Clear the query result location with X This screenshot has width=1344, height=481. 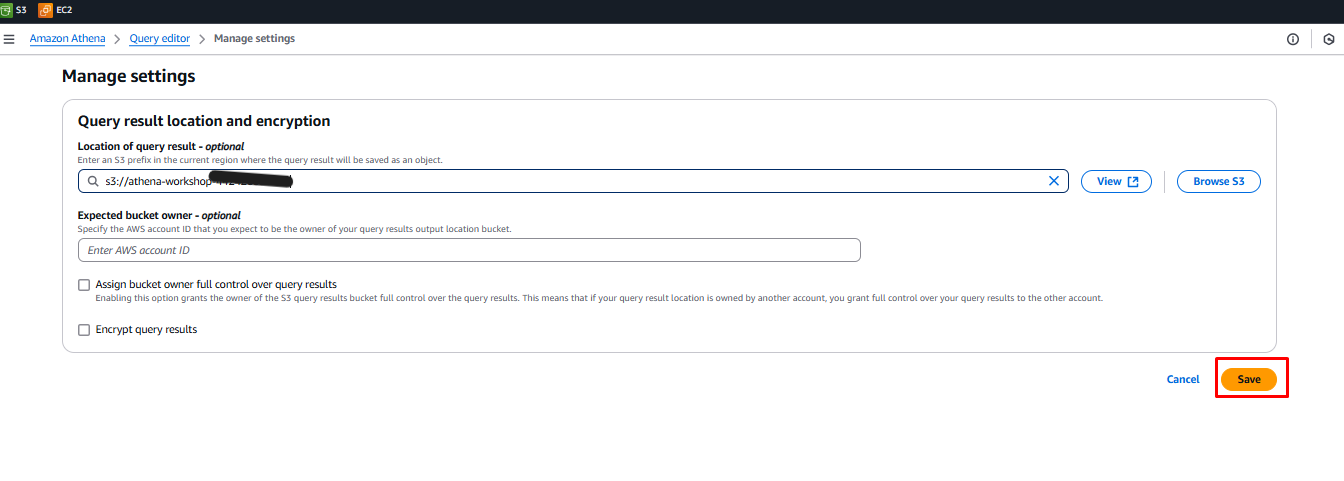[x=1053, y=181]
